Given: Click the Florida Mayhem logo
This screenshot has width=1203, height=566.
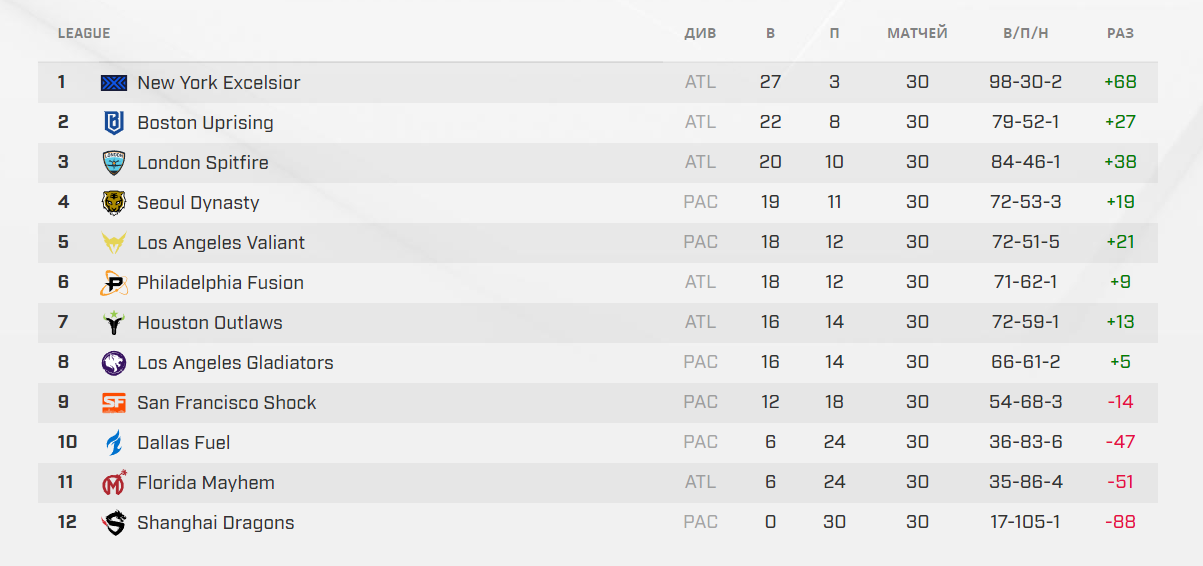Looking at the screenshot, I should [x=114, y=483].
